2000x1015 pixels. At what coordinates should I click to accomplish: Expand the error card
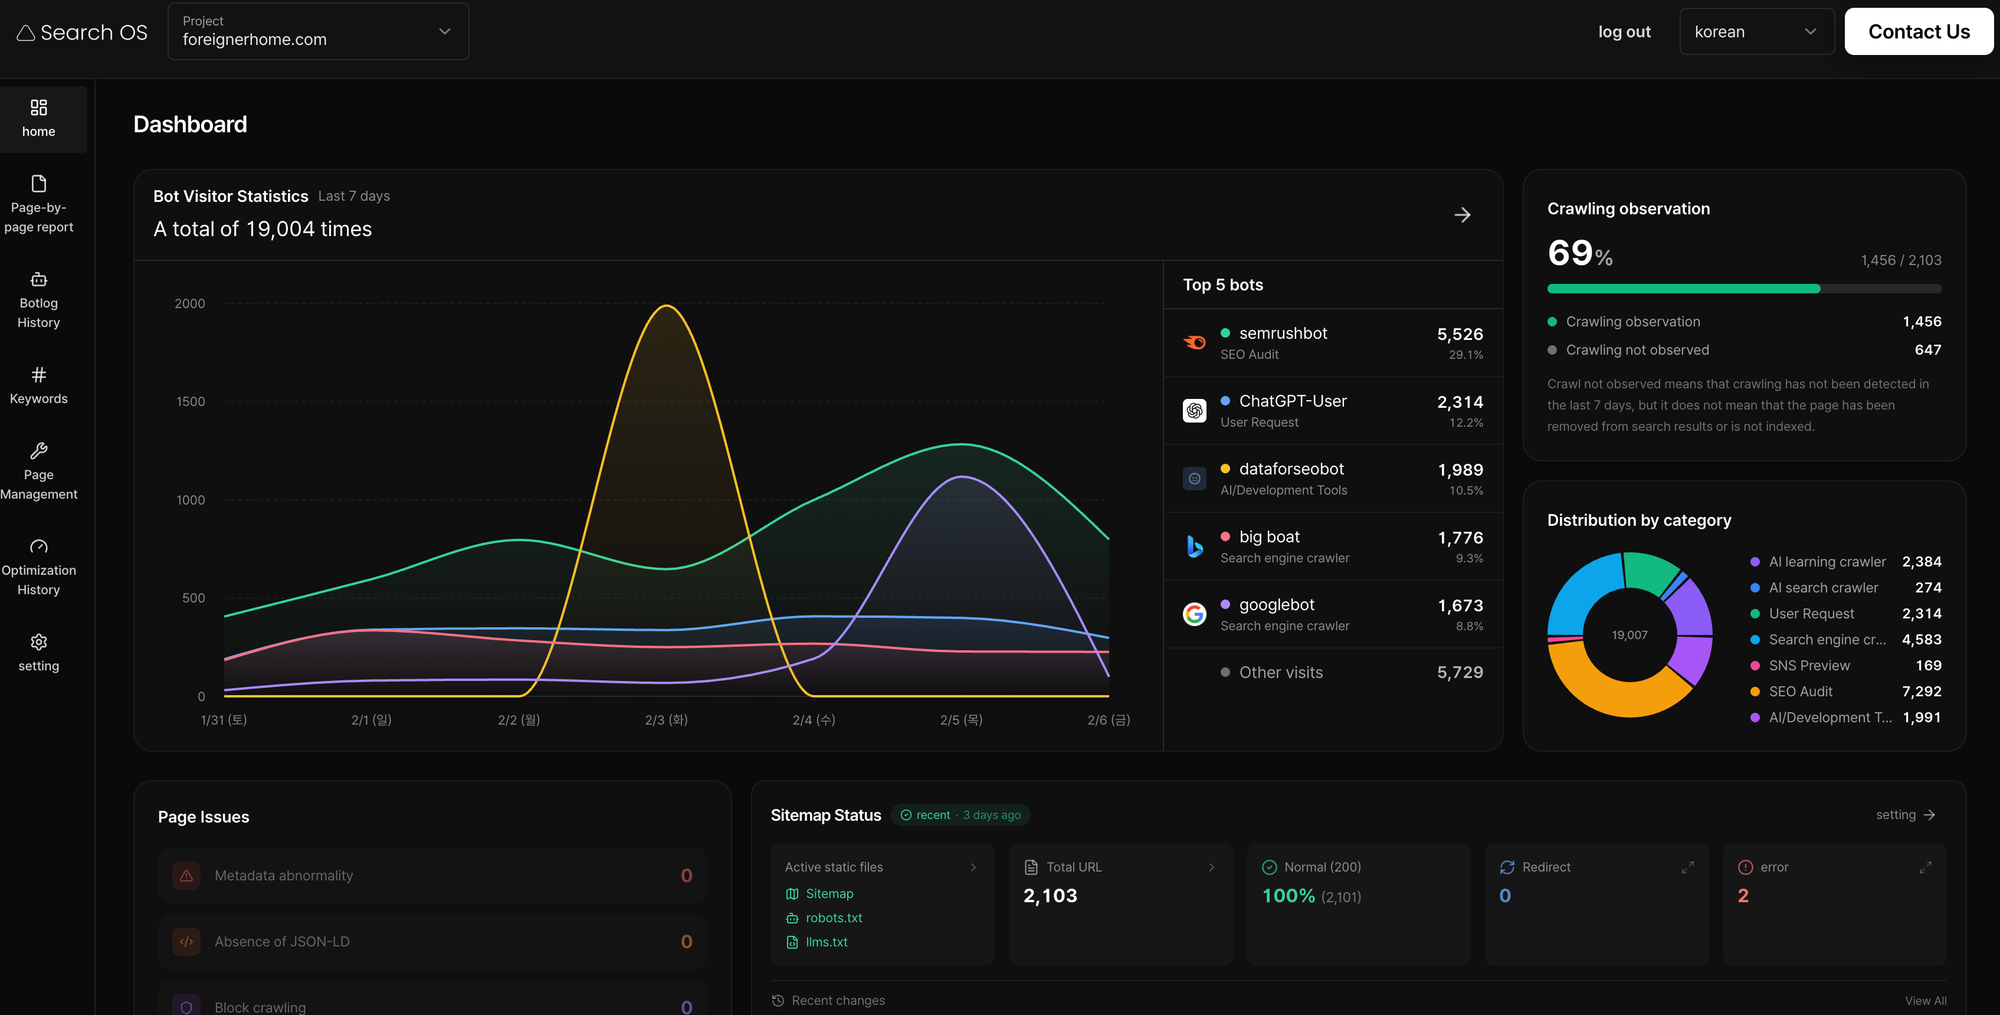coord(1925,867)
